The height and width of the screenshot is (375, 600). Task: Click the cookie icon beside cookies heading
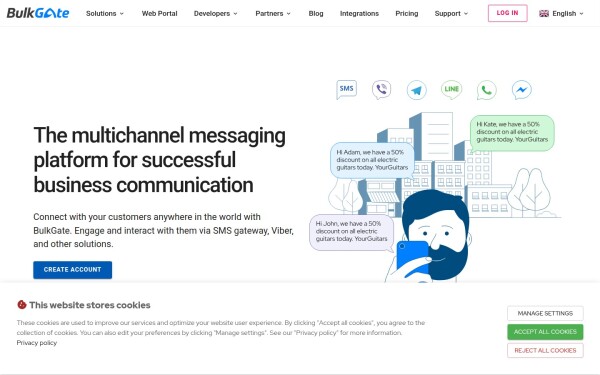point(22,305)
